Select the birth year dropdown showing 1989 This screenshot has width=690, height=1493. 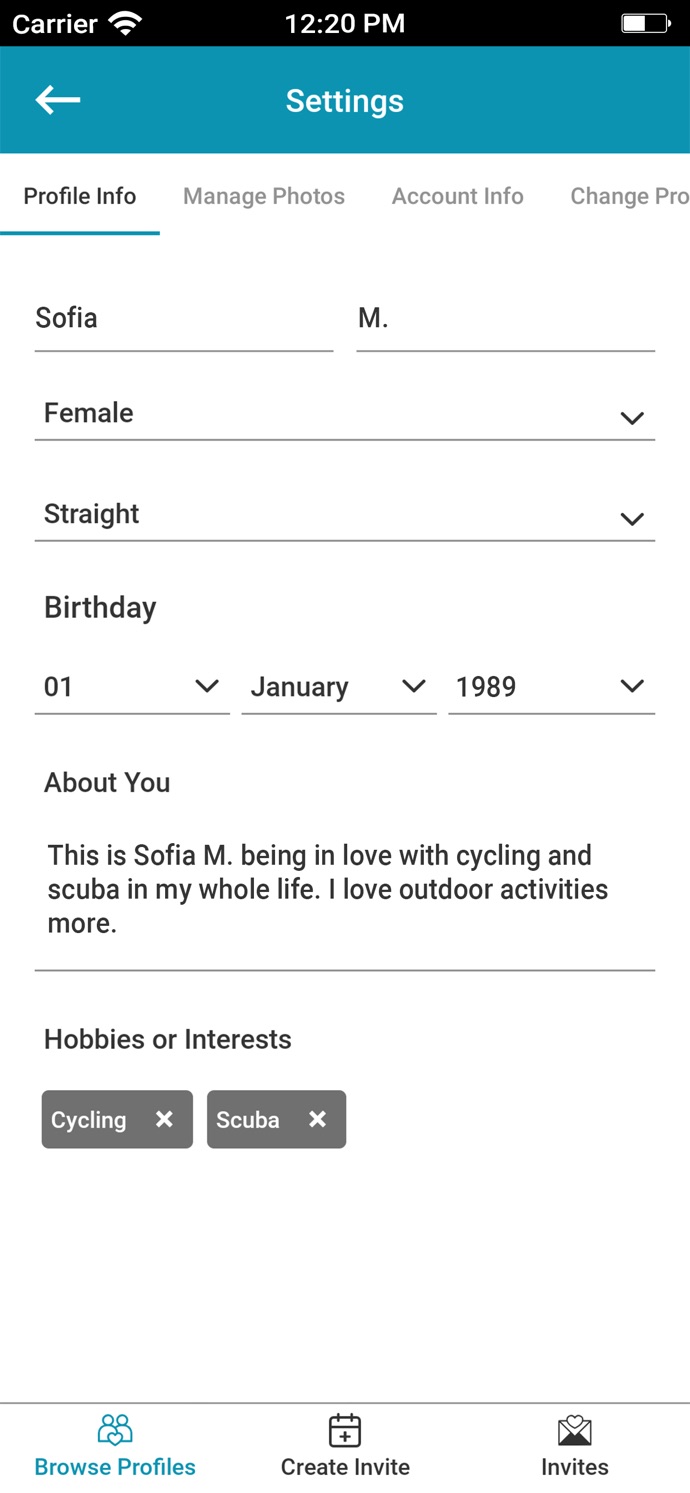click(x=550, y=687)
